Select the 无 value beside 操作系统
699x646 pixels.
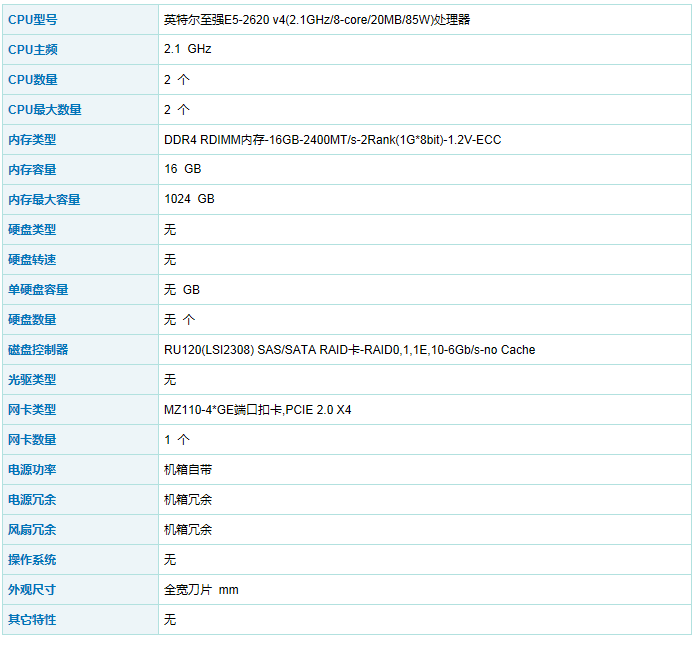tap(170, 560)
